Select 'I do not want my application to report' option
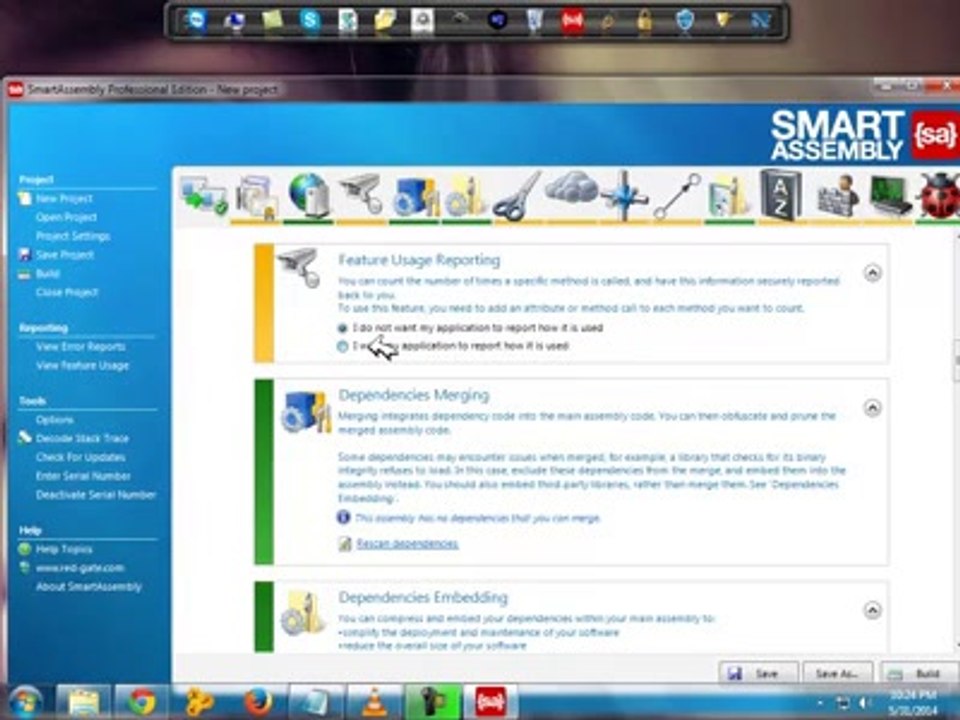Viewport: 960px width, 720px height. tap(470, 328)
